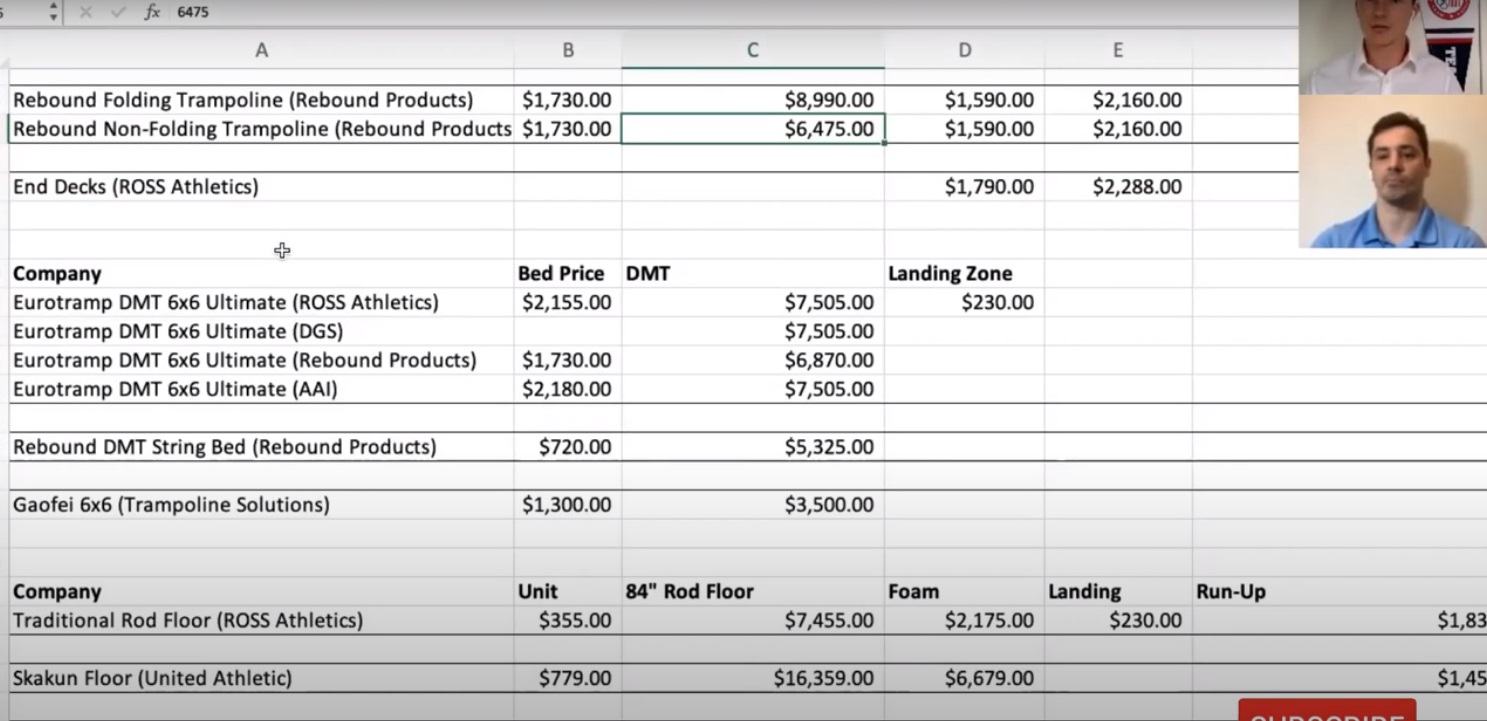Select the Landing Zone header cell

click(964, 273)
